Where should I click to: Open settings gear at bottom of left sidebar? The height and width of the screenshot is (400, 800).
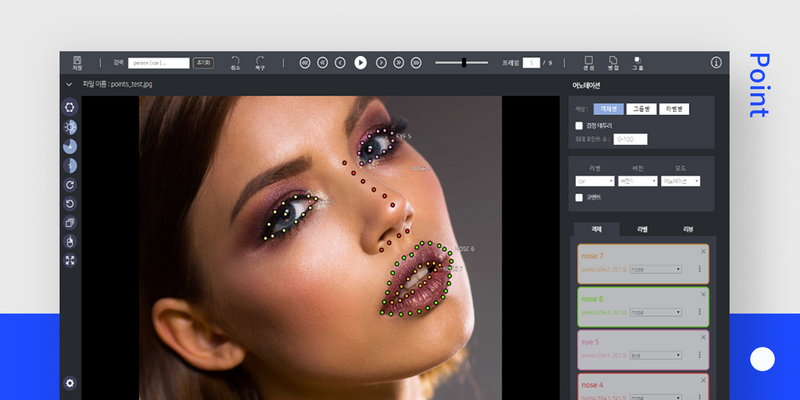pyautogui.click(x=70, y=383)
